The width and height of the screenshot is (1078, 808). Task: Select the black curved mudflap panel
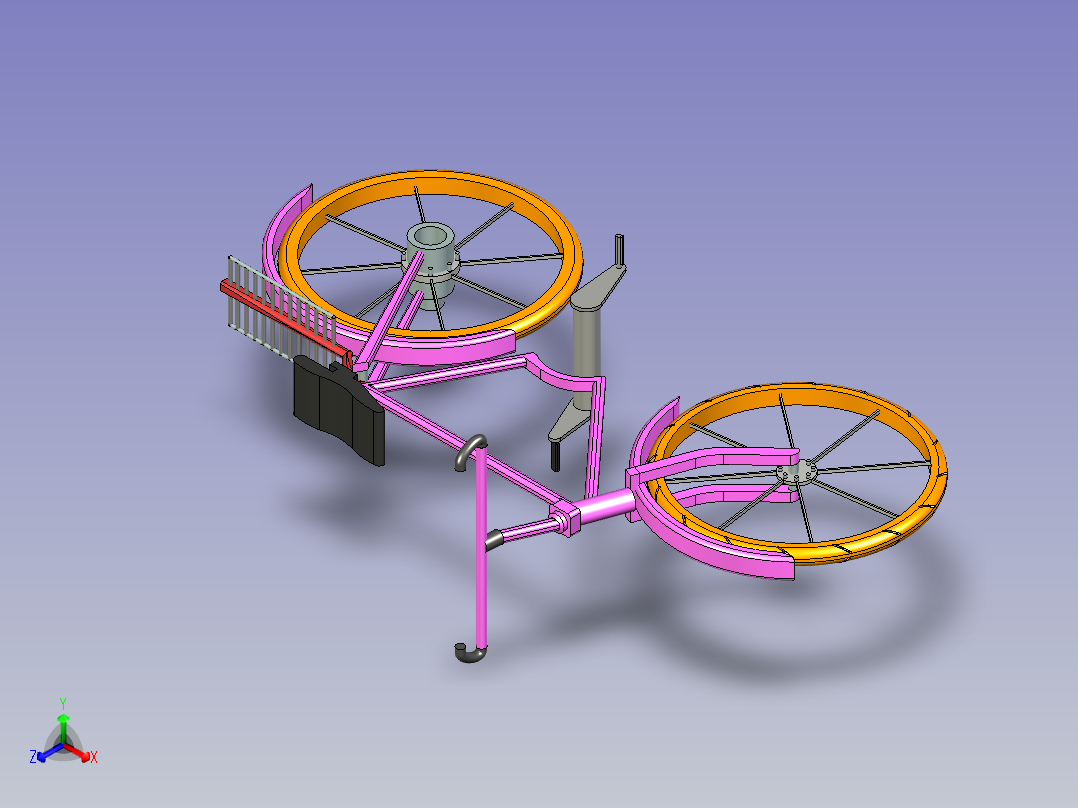tap(338, 410)
